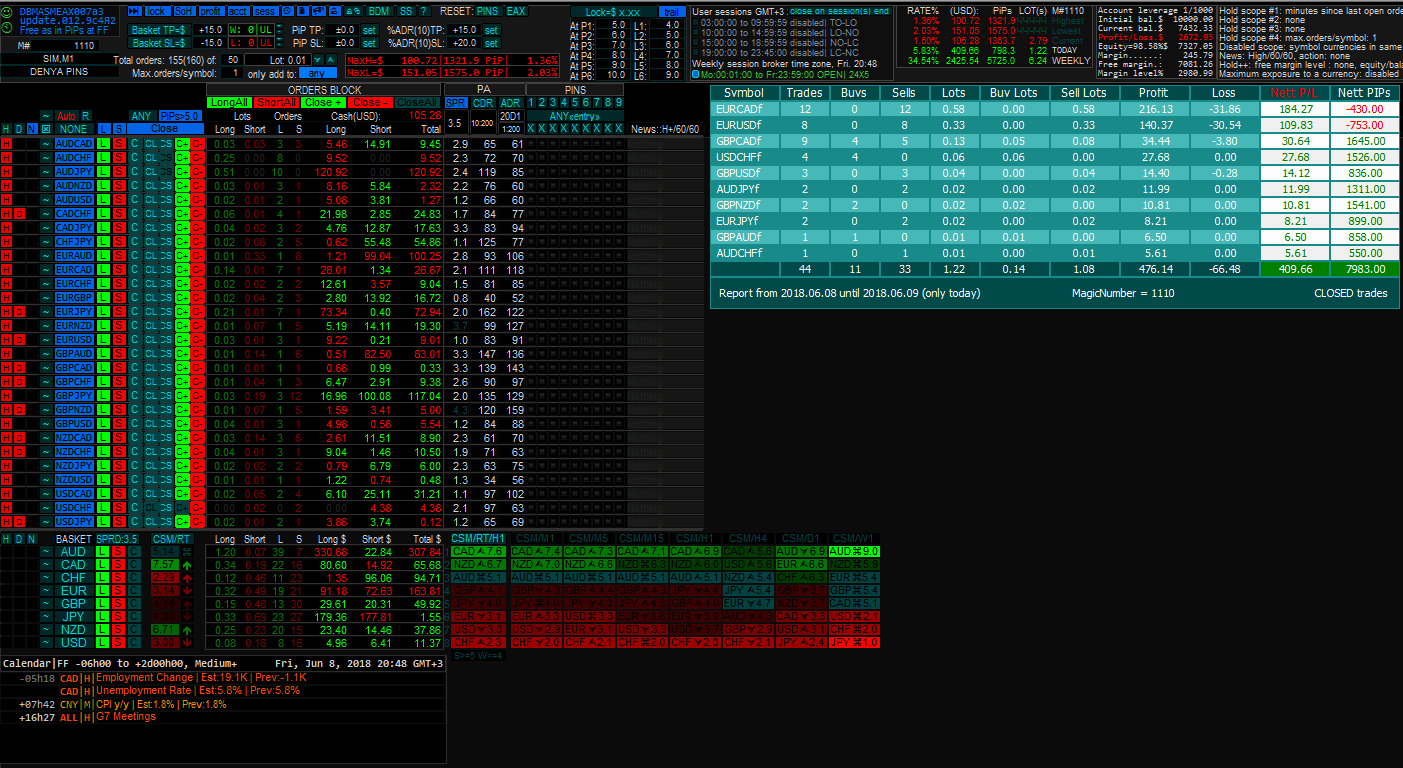Select the SPR tab under PA
This screenshot has height=768, width=1403.
(x=455, y=102)
